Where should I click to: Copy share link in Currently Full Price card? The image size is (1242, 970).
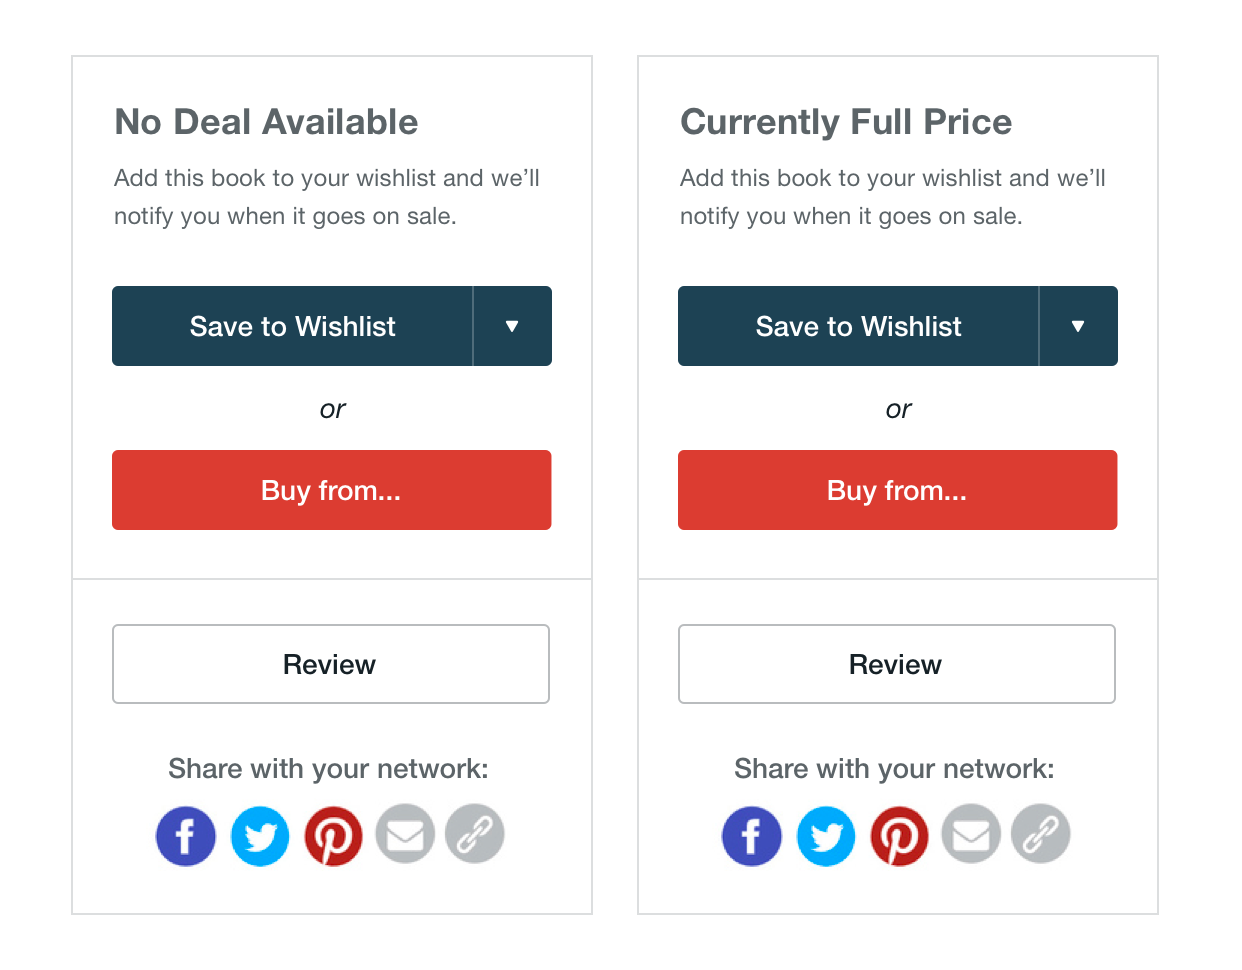(1041, 834)
